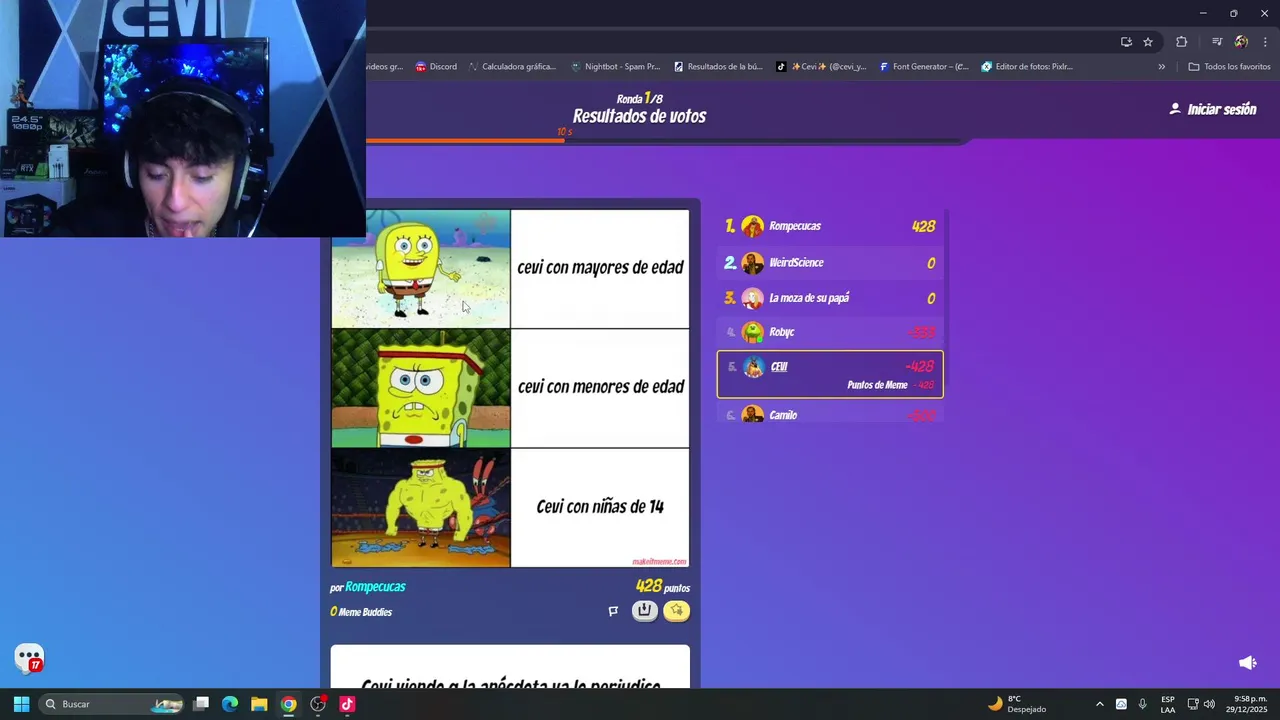Select highlighted CEVI row in the leaderboard
1280x720 pixels.
click(x=830, y=374)
